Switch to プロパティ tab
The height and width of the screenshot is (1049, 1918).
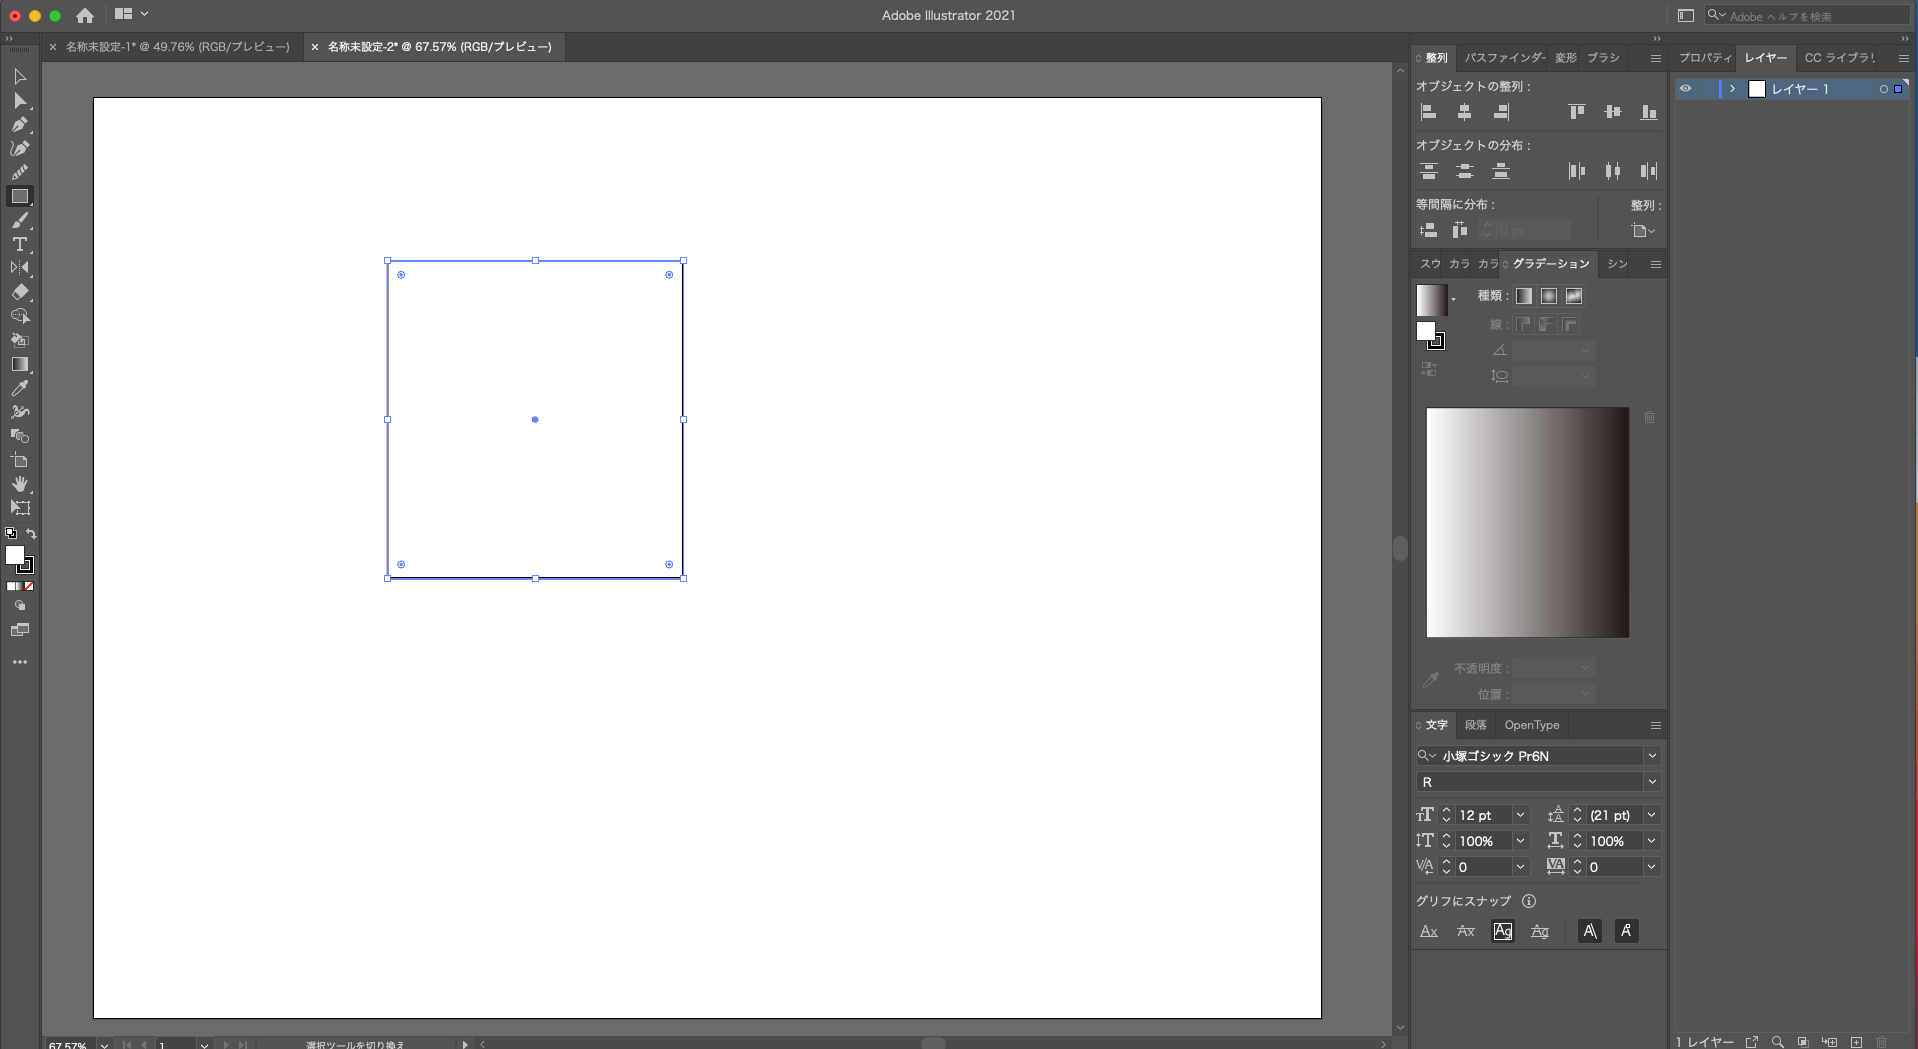pyautogui.click(x=1705, y=58)
